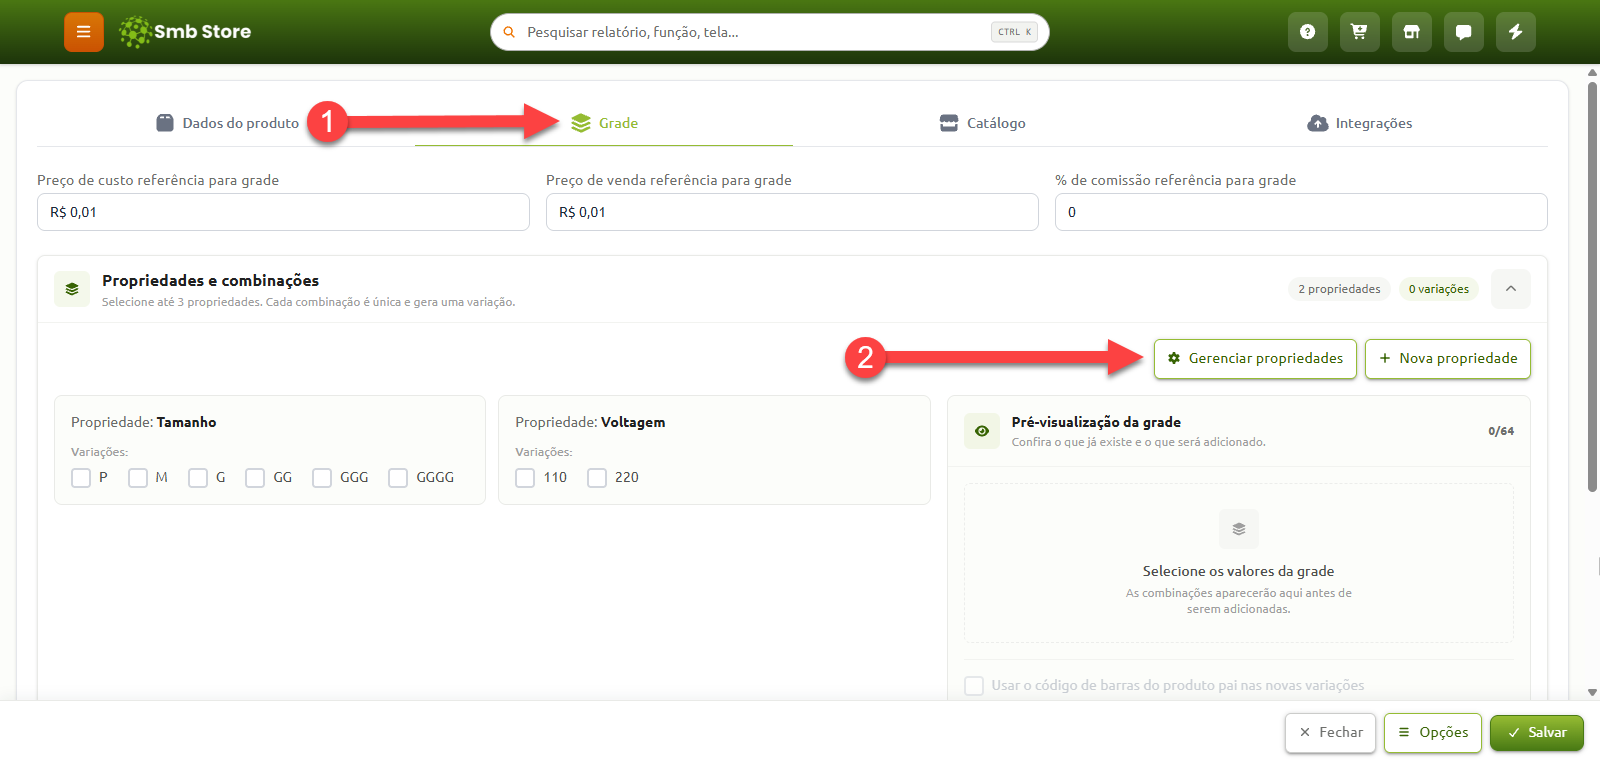Click the search field Pesquisar relatório
The image size is (1600, 765).
(770, 32)
